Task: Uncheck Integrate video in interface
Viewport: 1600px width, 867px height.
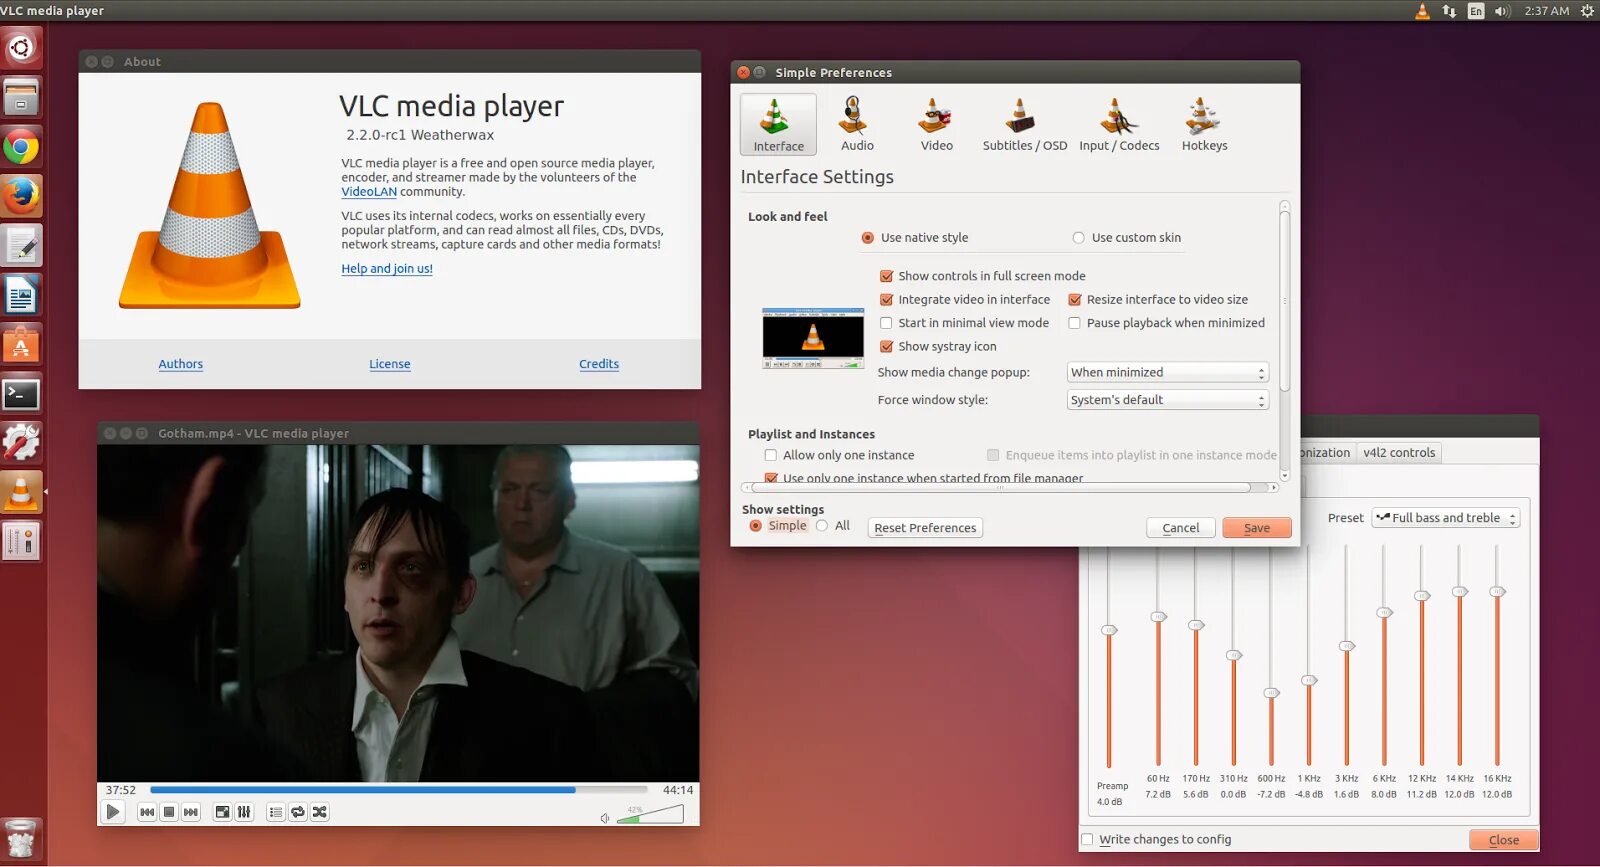Action: (x=965, y=300)
